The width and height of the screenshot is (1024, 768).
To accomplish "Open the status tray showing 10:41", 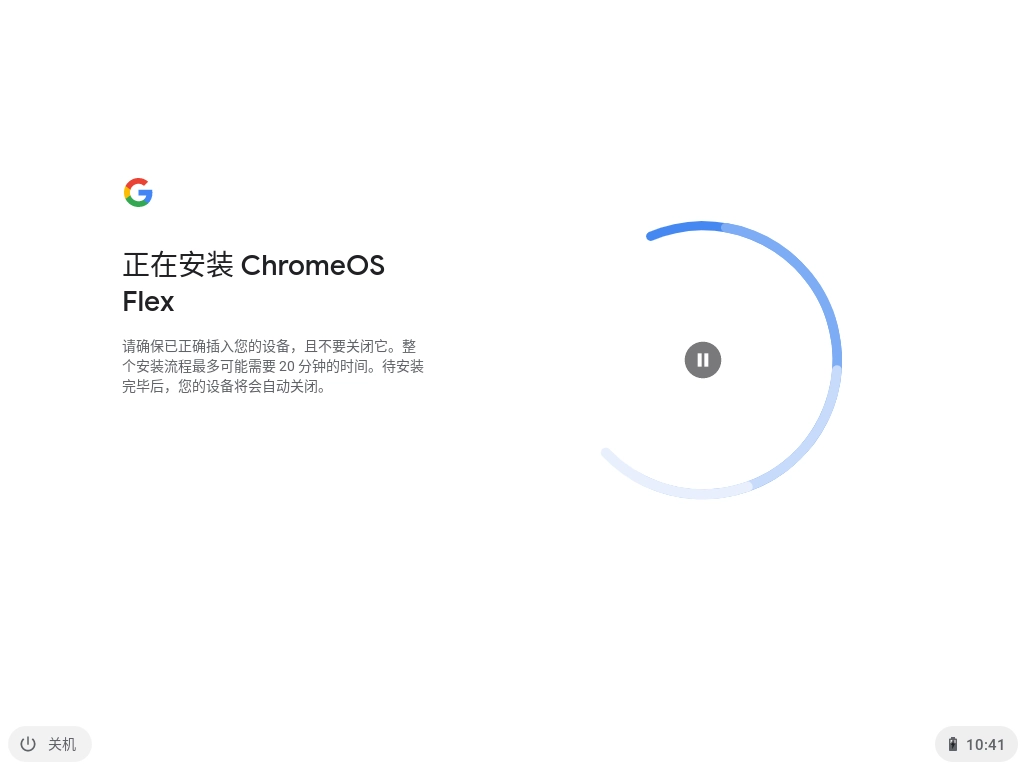I will (x=976, y=744).
